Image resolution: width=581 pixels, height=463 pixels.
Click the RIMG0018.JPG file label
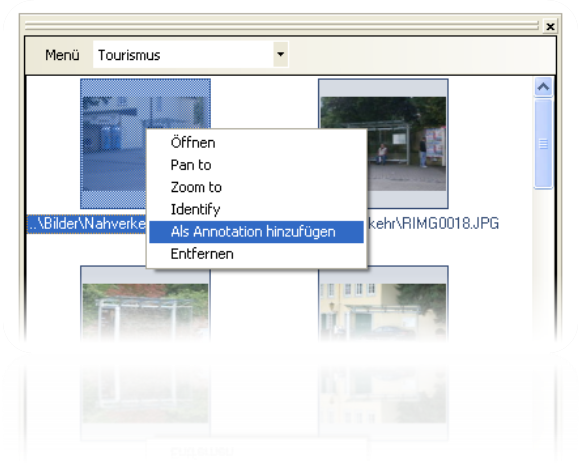[x=433, y=223]
